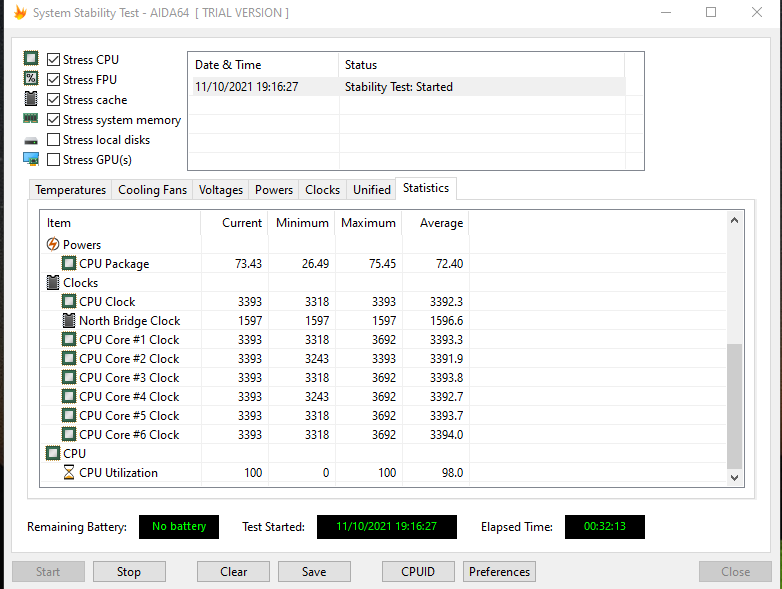The height and width of the screenshot is (589, 782).
Task: Click the Current column header
Action: click(x=234, y=223)
